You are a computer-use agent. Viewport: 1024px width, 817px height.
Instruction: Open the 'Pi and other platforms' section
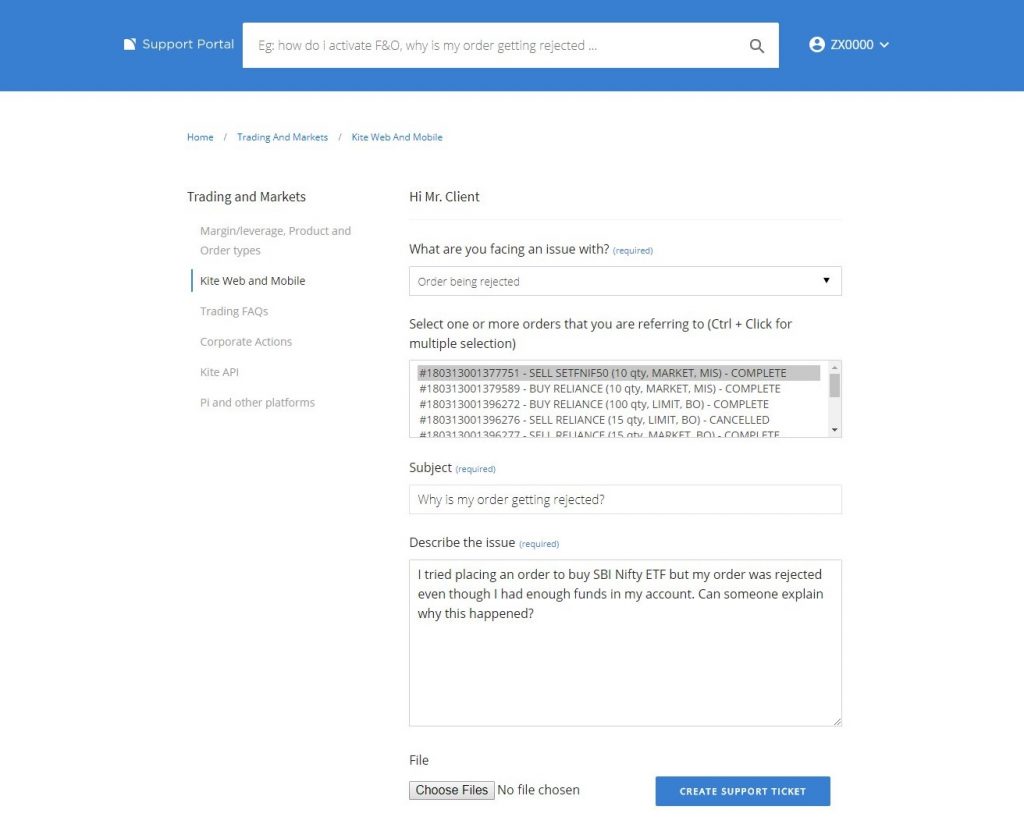258,402
